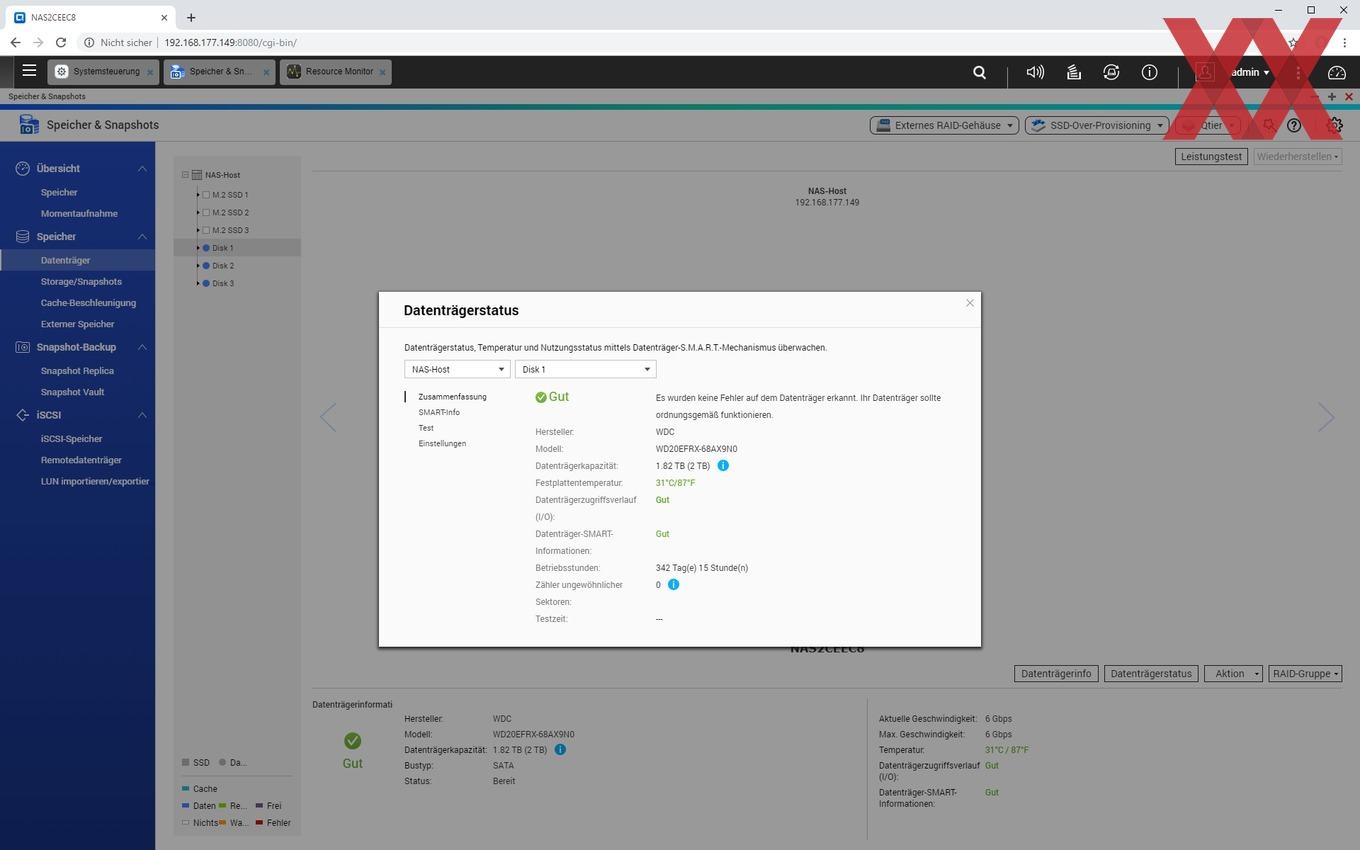1360x850 pixels.
Task: Click the Datenträgerstatus button
Action: point(1151,674)
